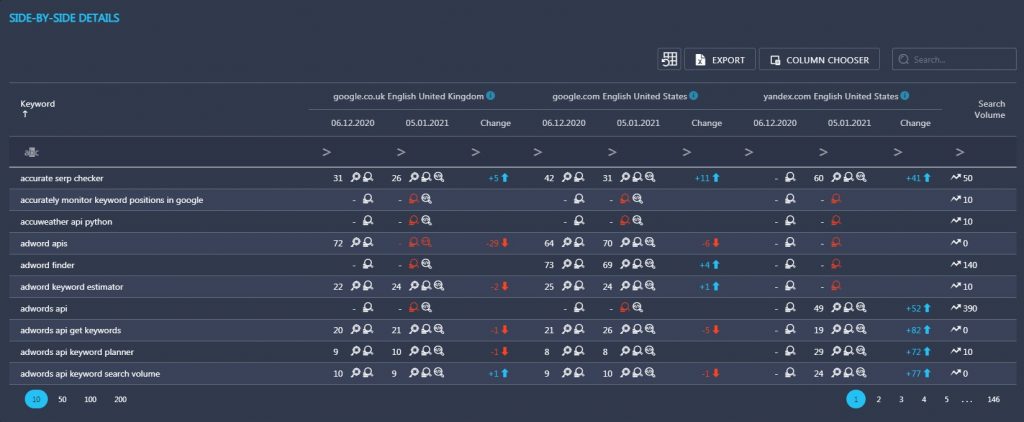Click last magnifier icon next to rank 70, adword apis
The width and height of the screenshot is (1024, 422).
pos(650,242)
